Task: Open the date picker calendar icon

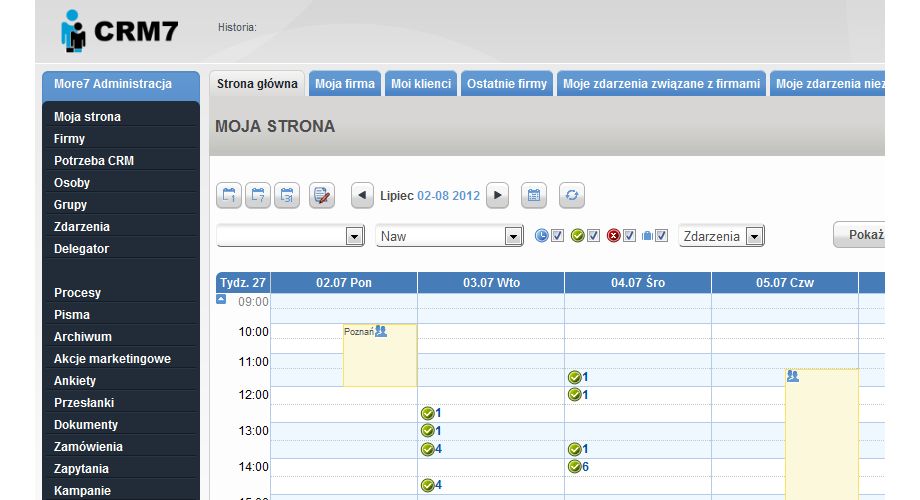Action: (533, 195)
